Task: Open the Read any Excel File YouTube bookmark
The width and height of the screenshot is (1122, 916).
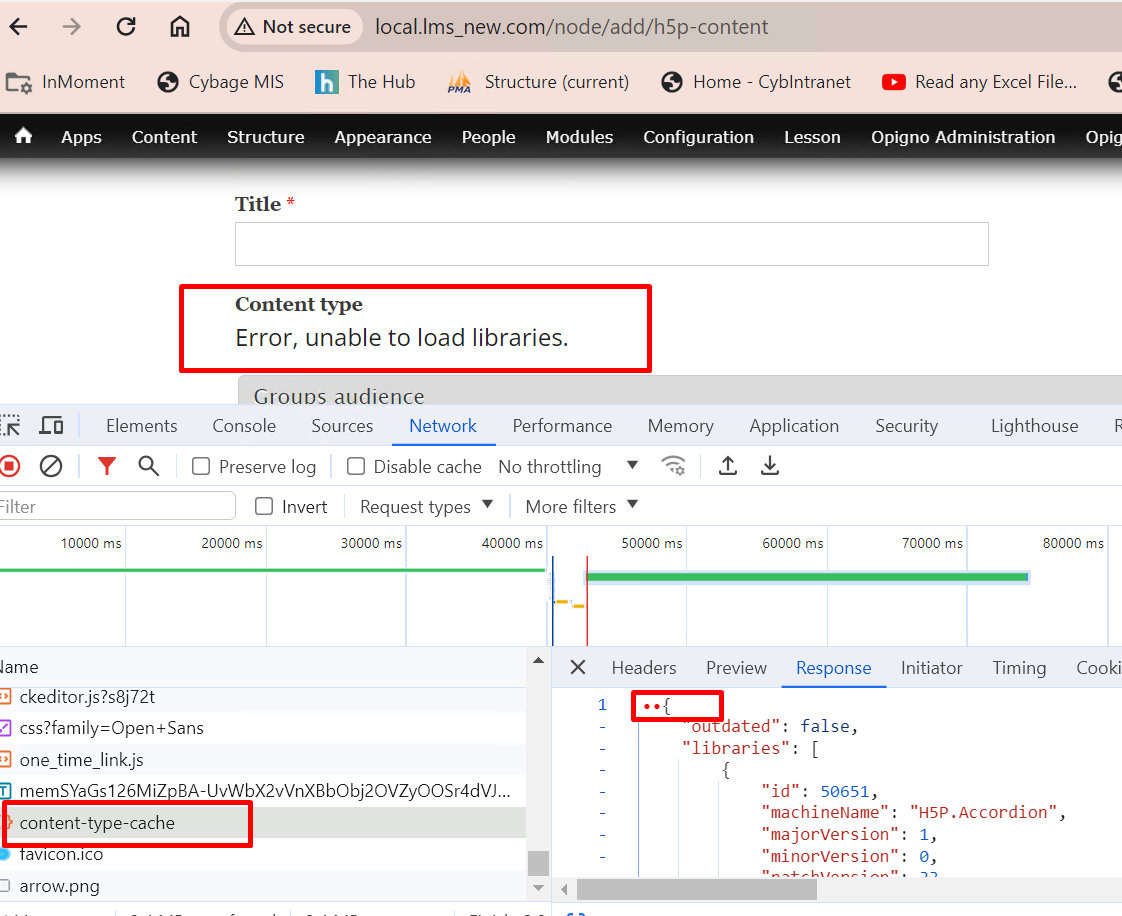Action: coord(979,82)
